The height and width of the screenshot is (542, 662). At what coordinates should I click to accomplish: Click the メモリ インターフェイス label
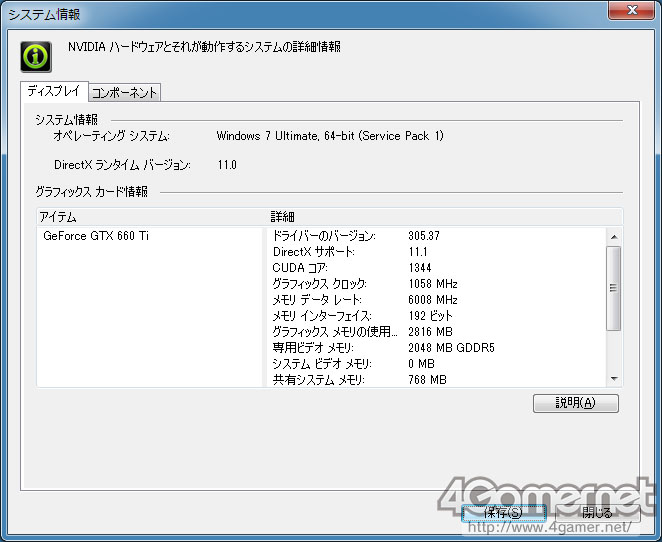point(322,316)
